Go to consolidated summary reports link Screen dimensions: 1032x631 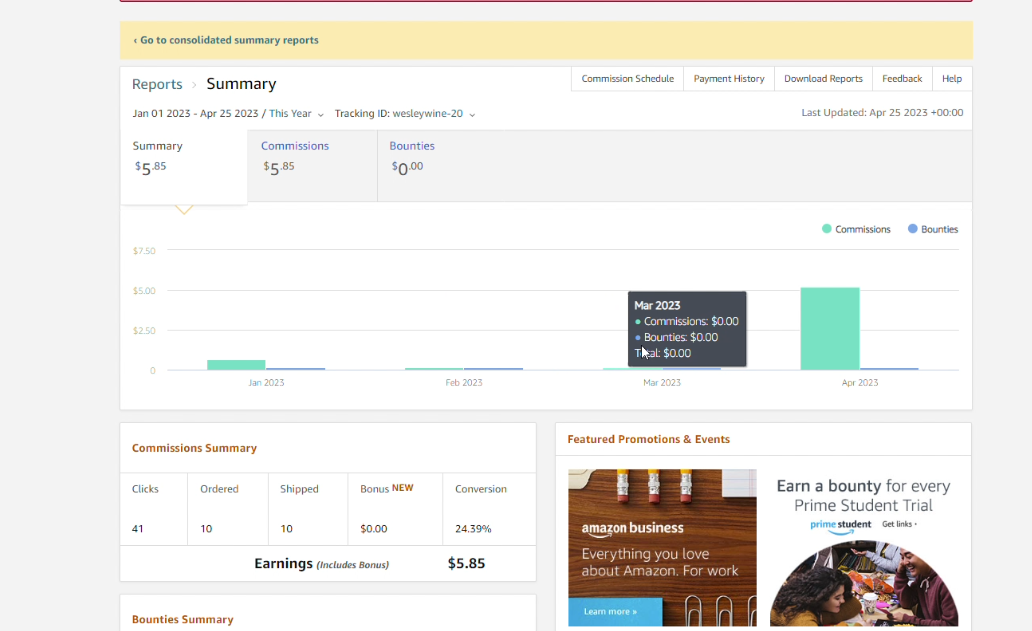tap(226, 40)
